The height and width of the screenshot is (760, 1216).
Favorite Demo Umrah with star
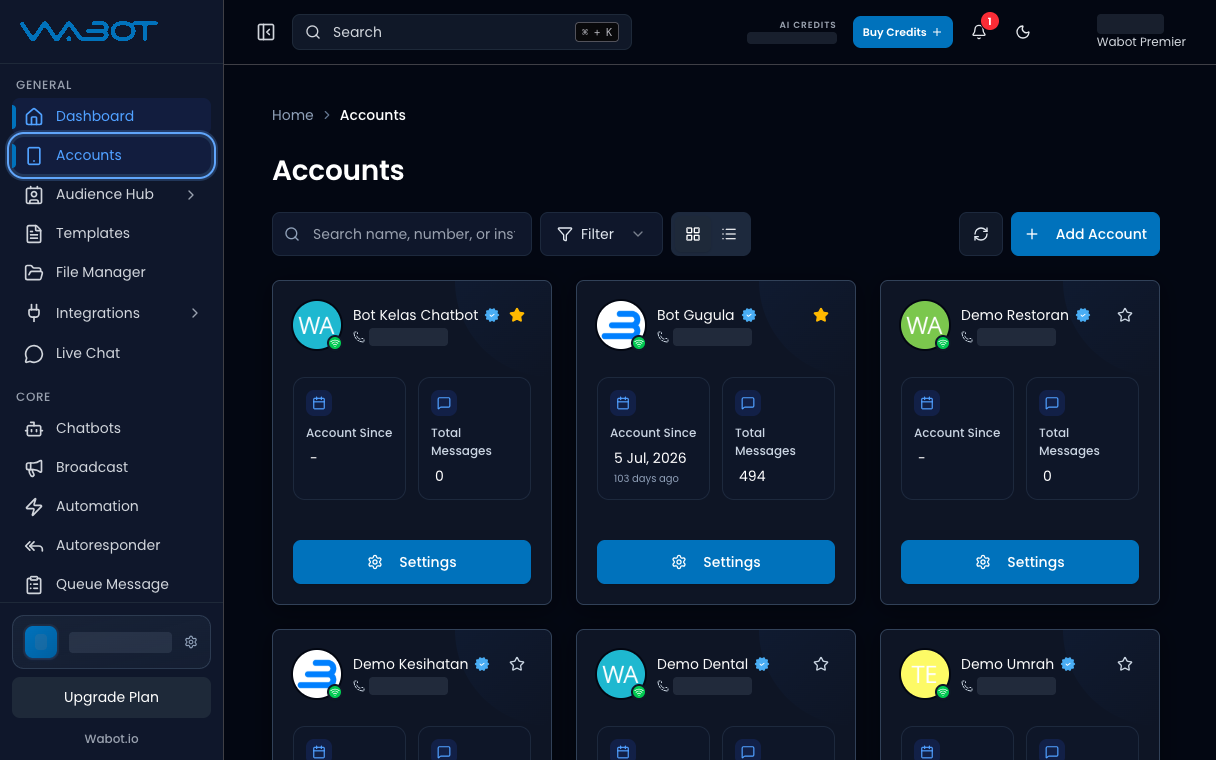(x=1125, y=664)
